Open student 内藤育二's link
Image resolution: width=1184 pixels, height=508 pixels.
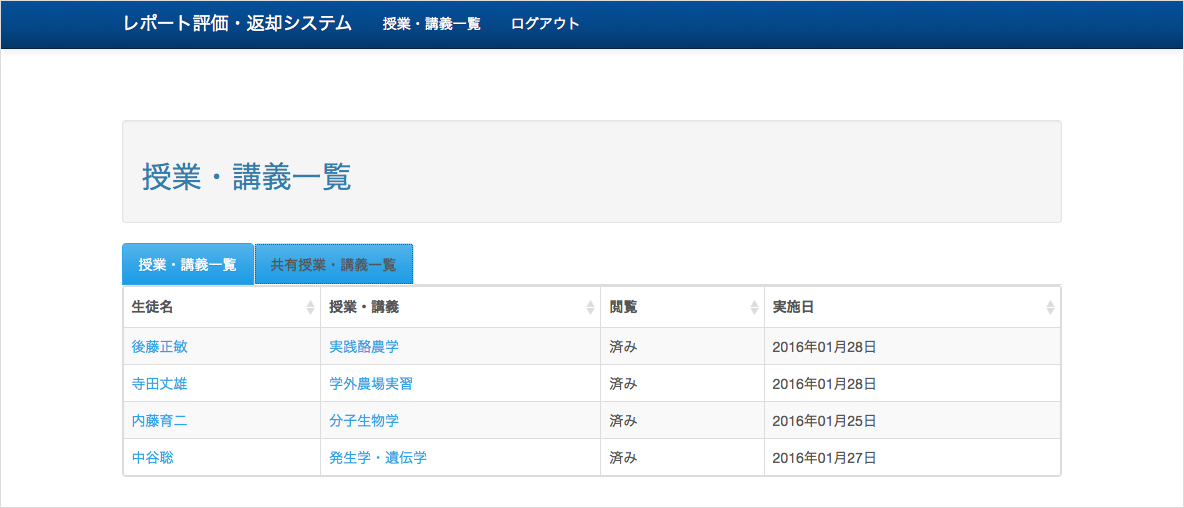(159, 421)
